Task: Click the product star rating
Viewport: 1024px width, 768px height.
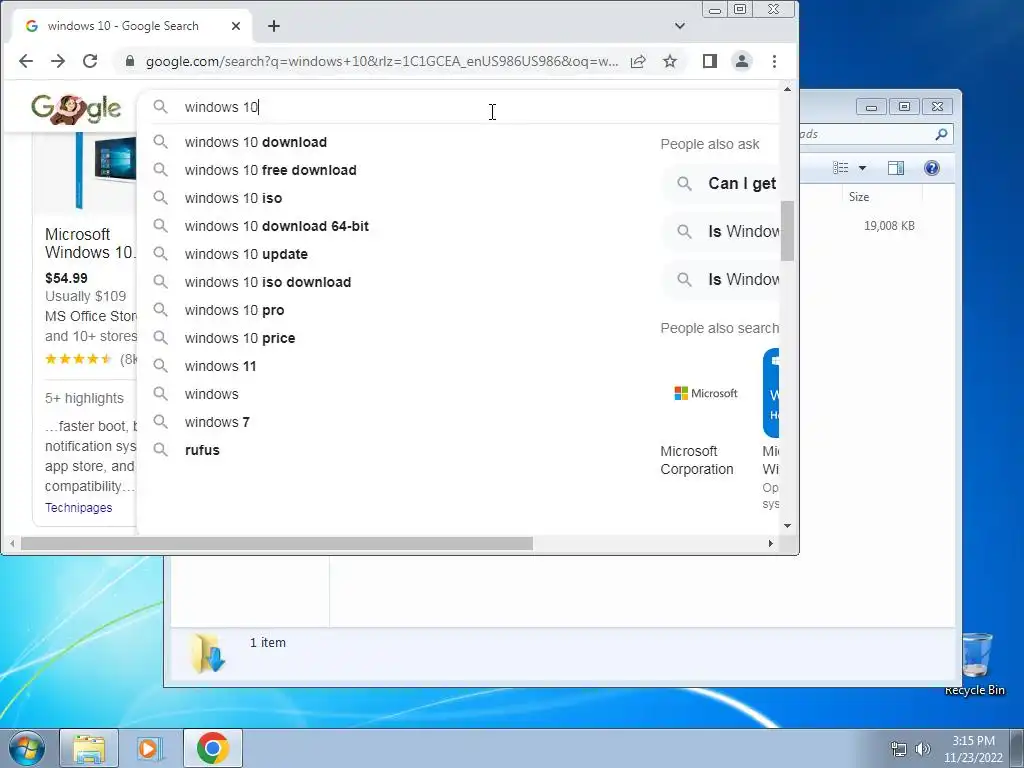Action: (x=78, y=359)
